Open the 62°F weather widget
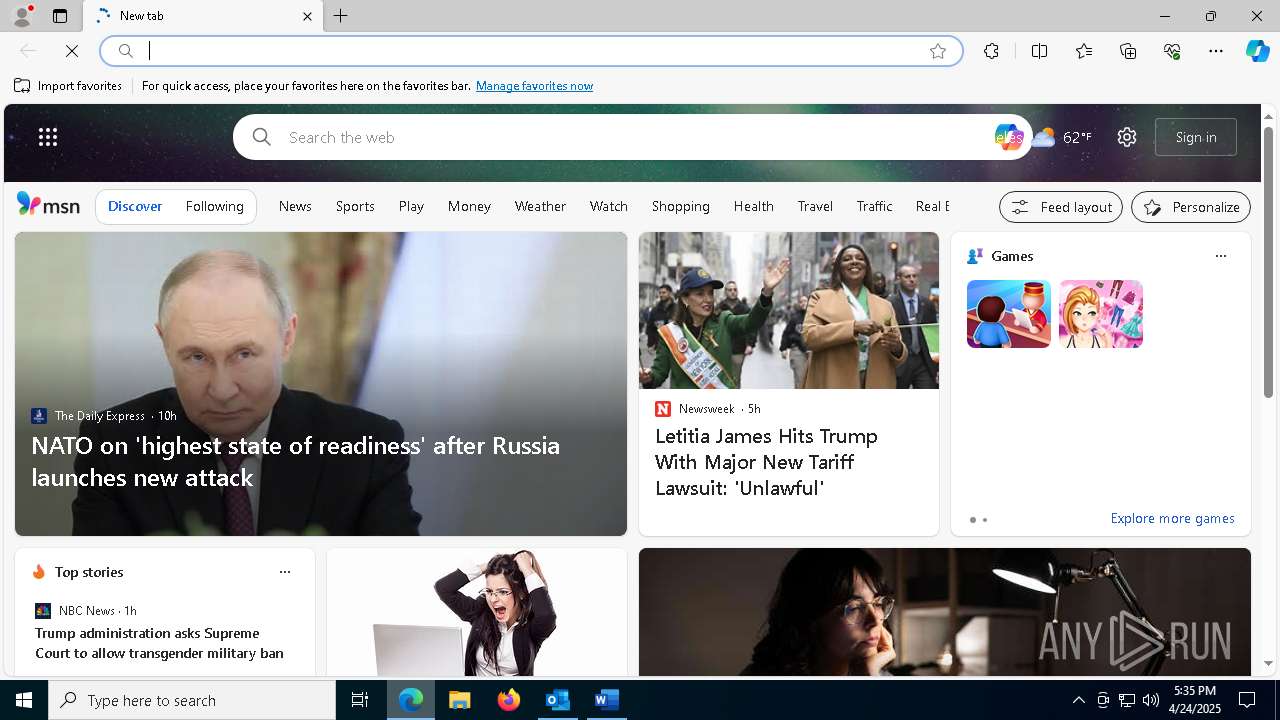Image resolution: width=1280 pixels, height=720 pixels. pyautogui.click(x=1062, y=137)
